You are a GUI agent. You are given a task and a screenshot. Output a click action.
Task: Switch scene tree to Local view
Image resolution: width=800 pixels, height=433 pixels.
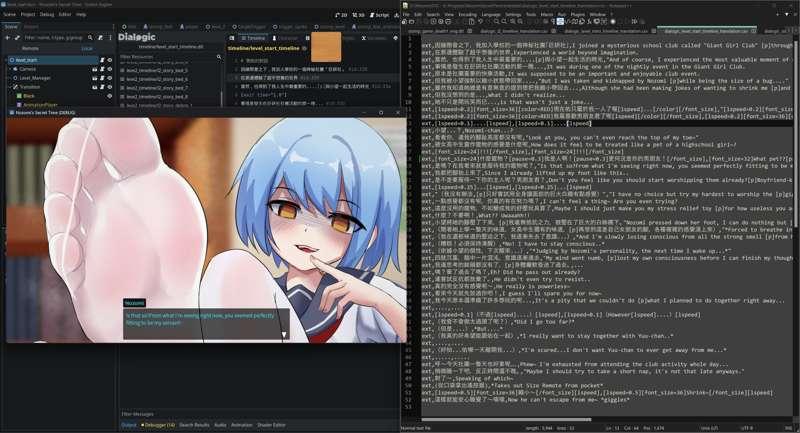[x=87, y=48]
